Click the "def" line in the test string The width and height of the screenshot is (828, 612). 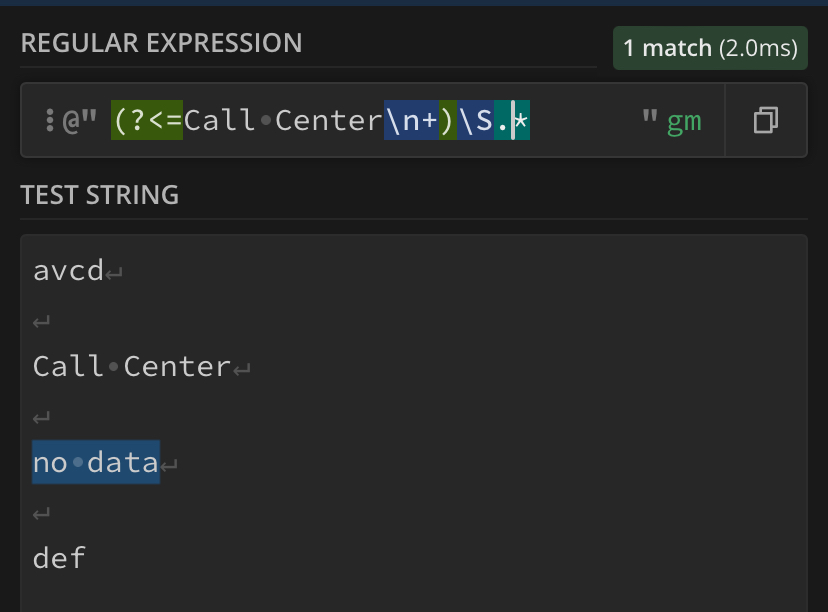(x=60, y=557)
